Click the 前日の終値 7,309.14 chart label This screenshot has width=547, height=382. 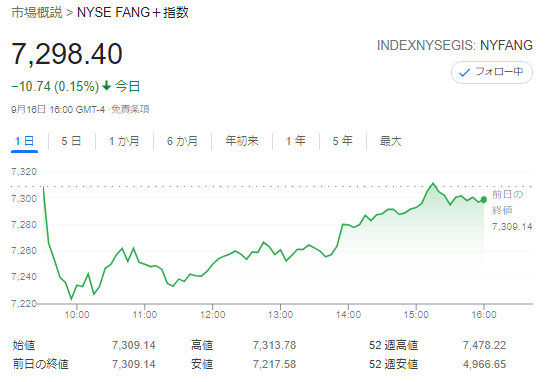512,210
